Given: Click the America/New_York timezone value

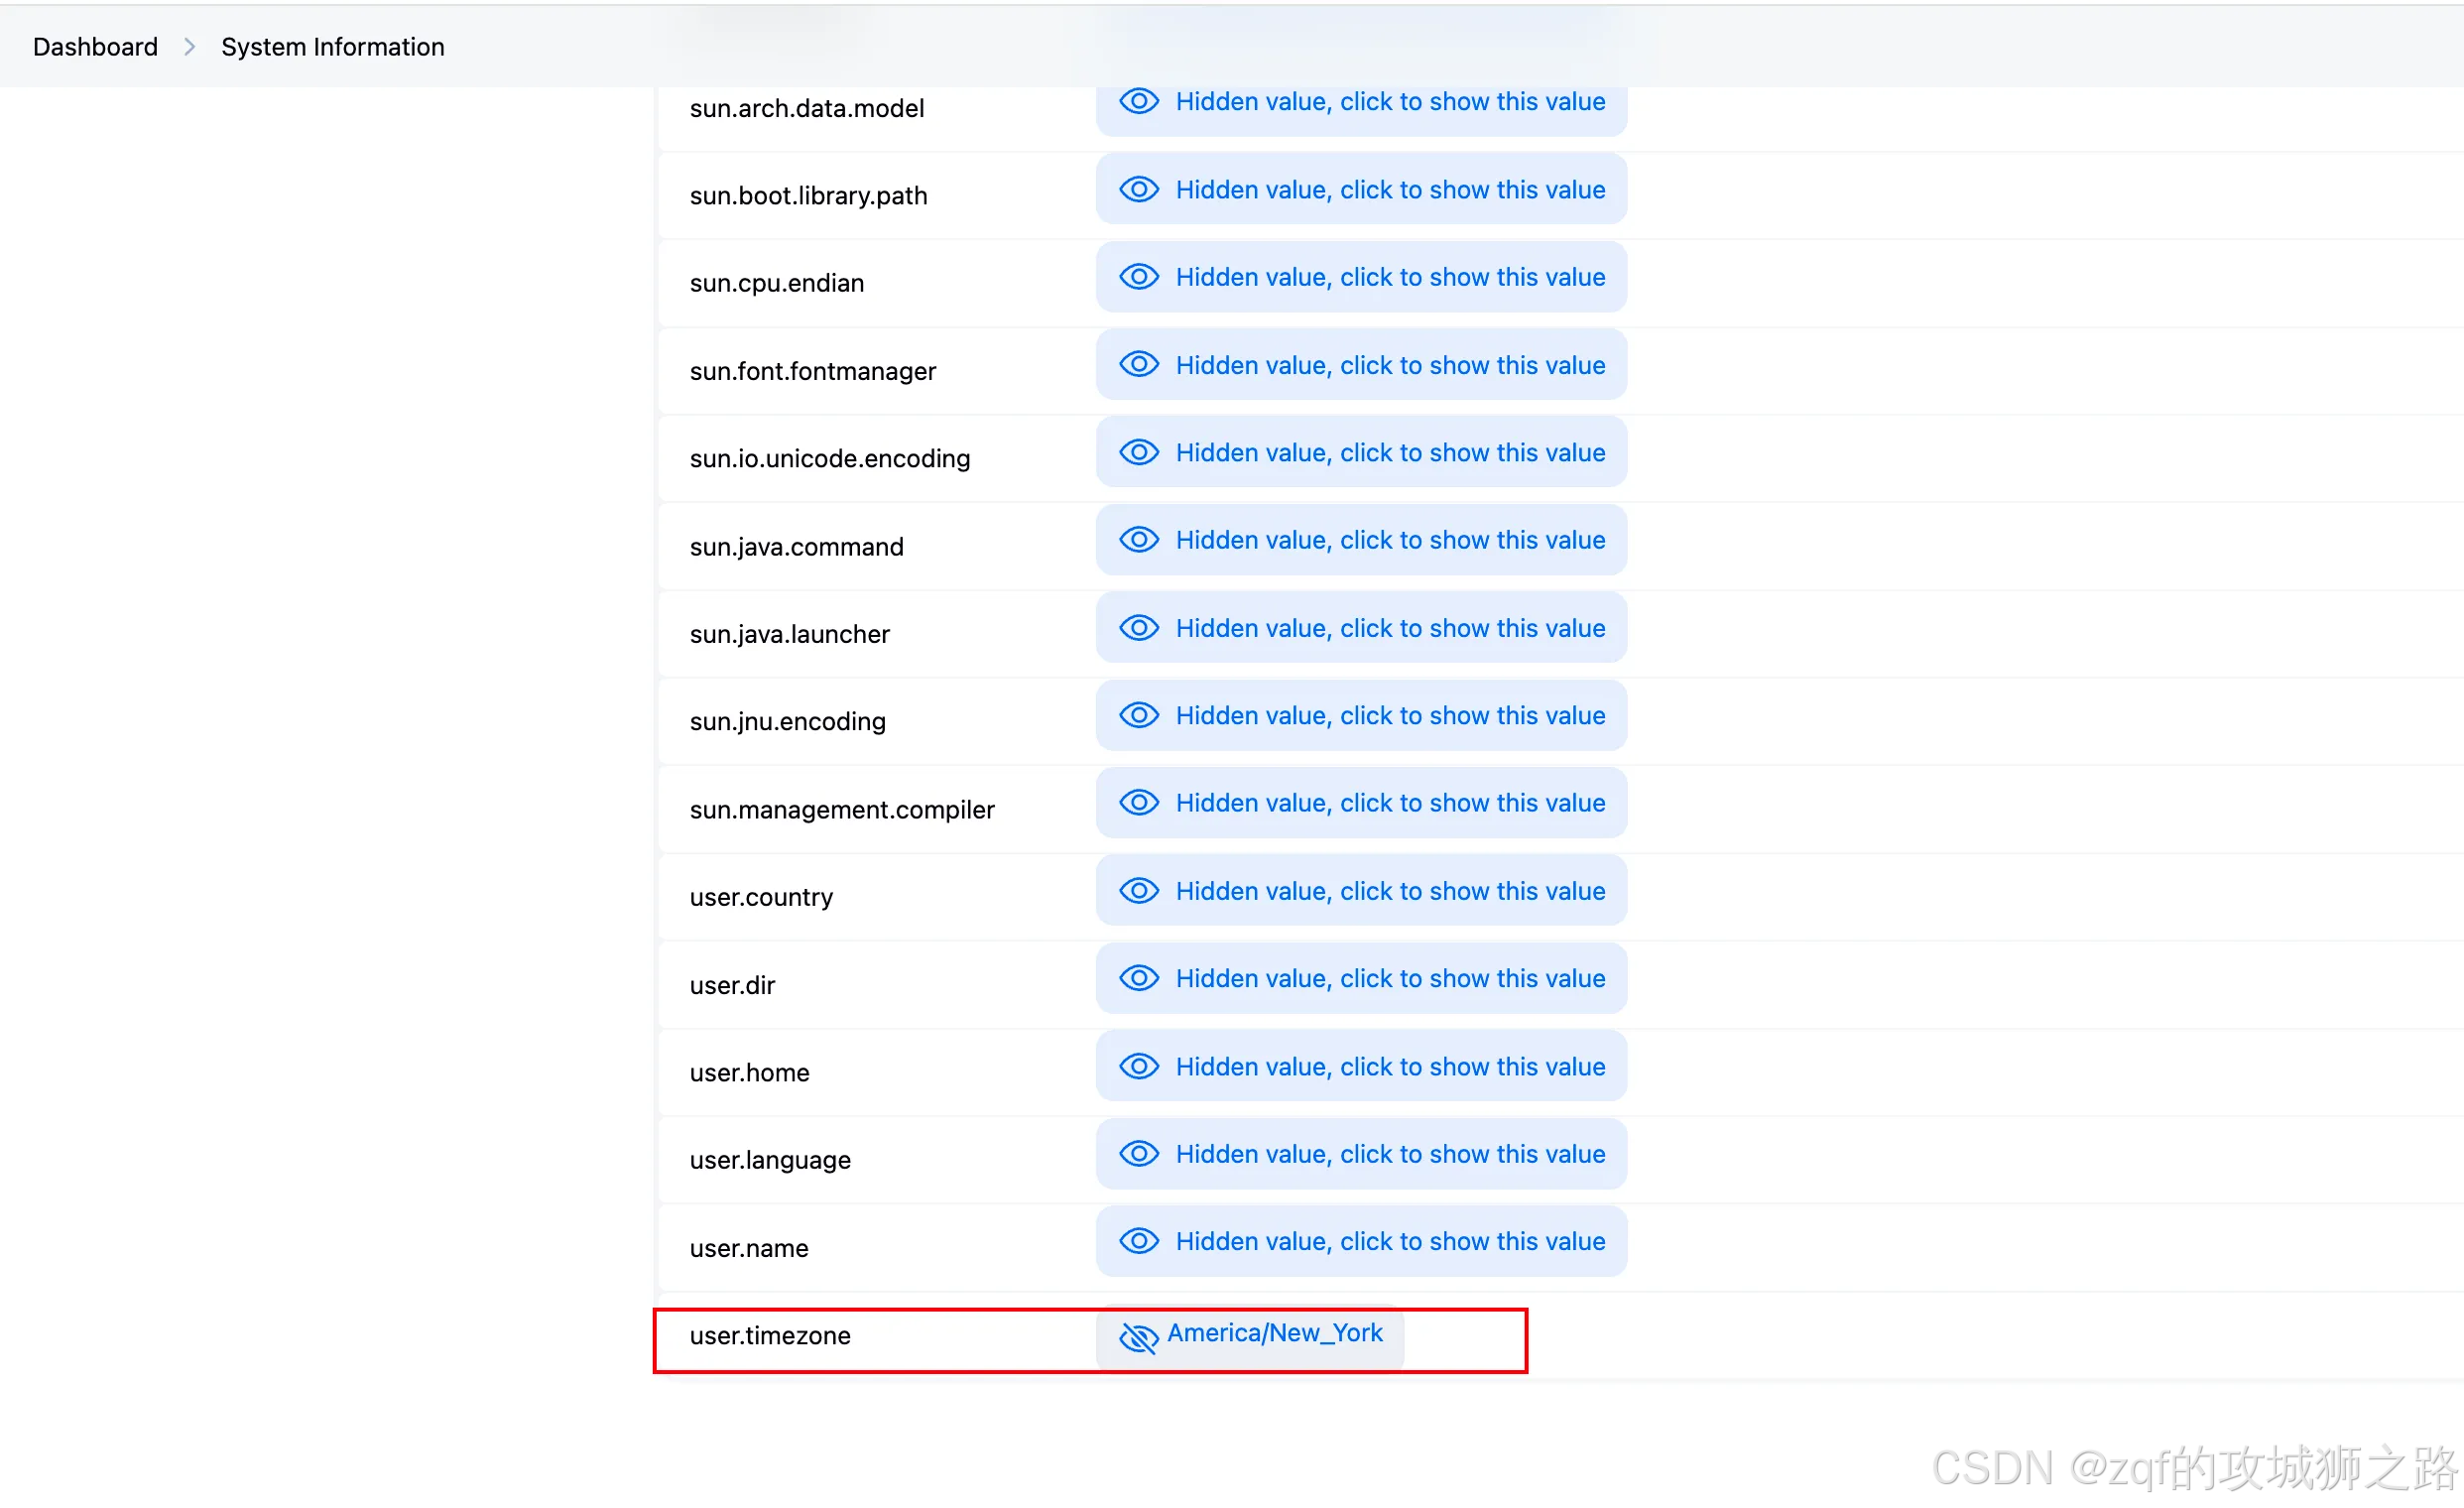Looking at the screenshot, I should click(x=1274, y=1333).
